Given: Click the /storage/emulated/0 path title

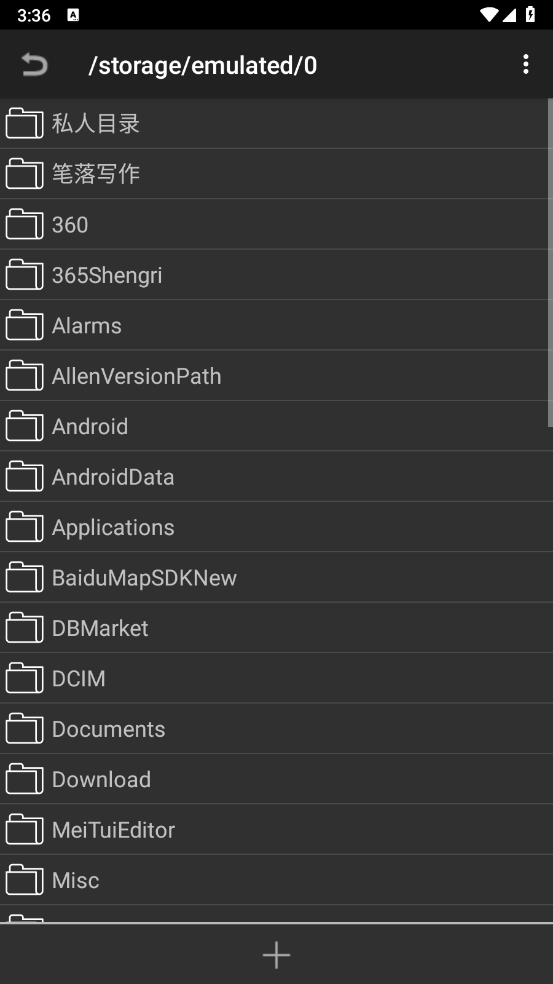Looking at the screenshot, I should click(x=203, y=65).
